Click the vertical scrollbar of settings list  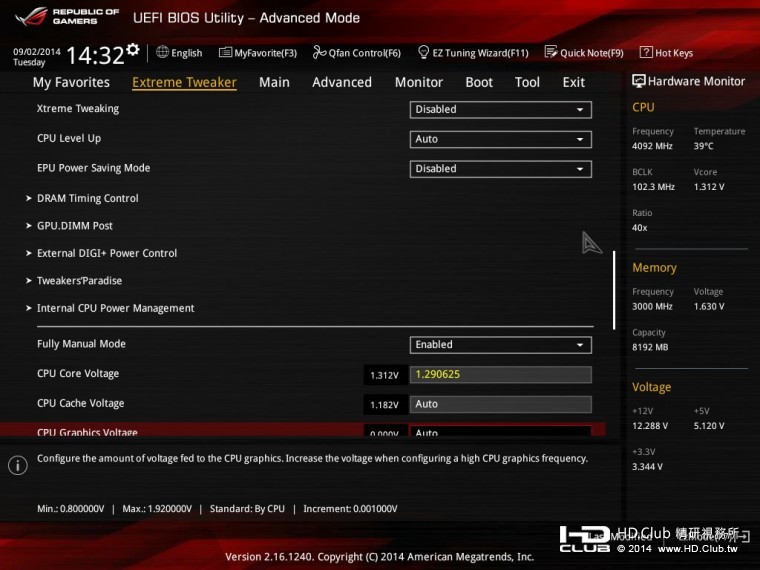click(614, 290)
